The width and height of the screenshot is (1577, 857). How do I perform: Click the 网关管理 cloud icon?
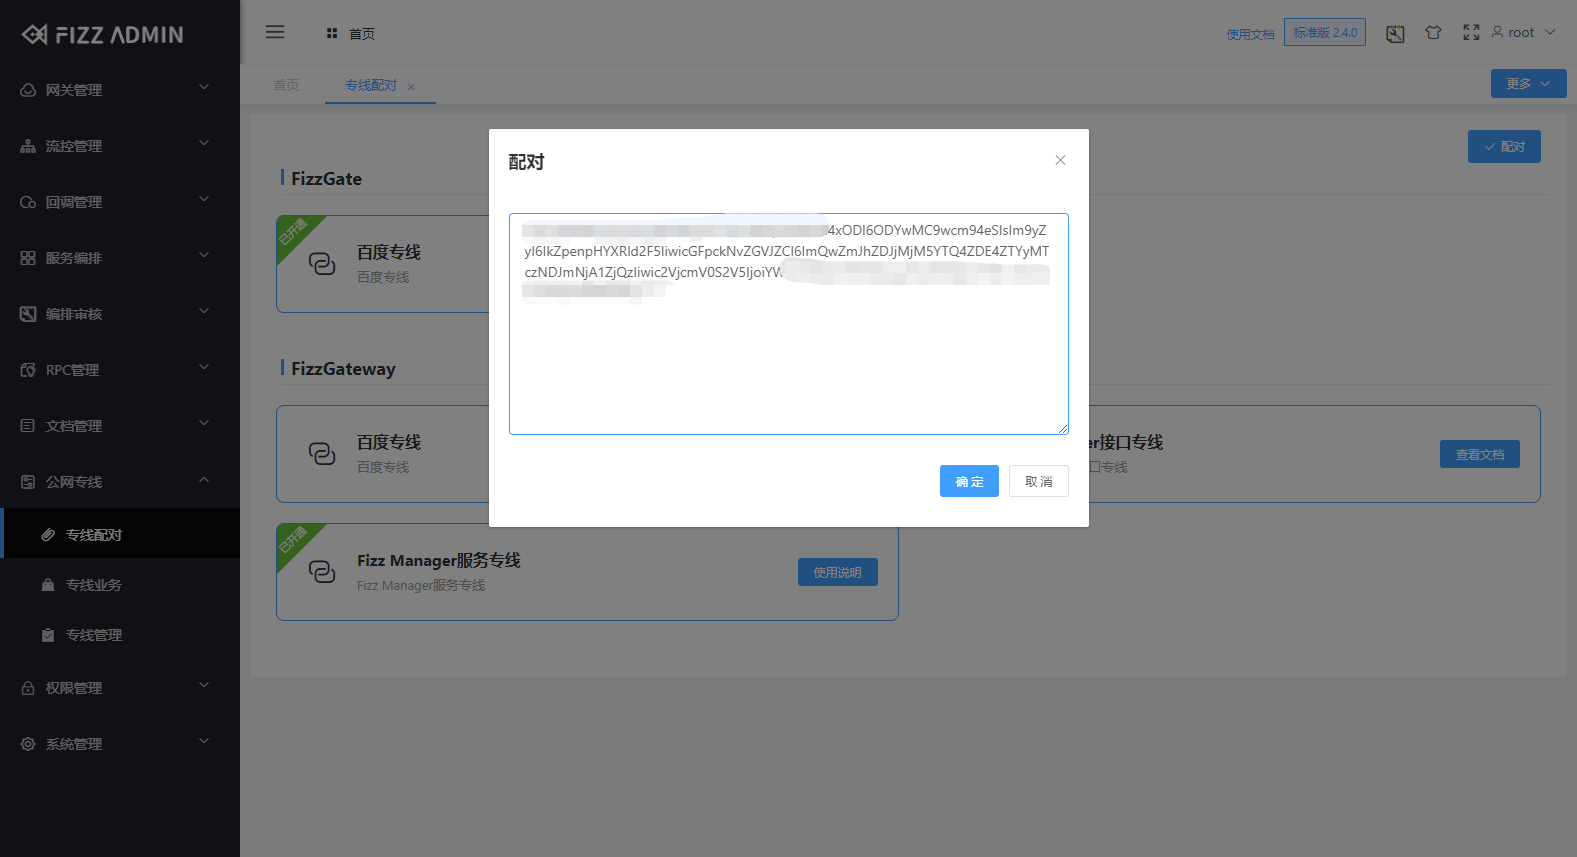click(x=28, y=90)
